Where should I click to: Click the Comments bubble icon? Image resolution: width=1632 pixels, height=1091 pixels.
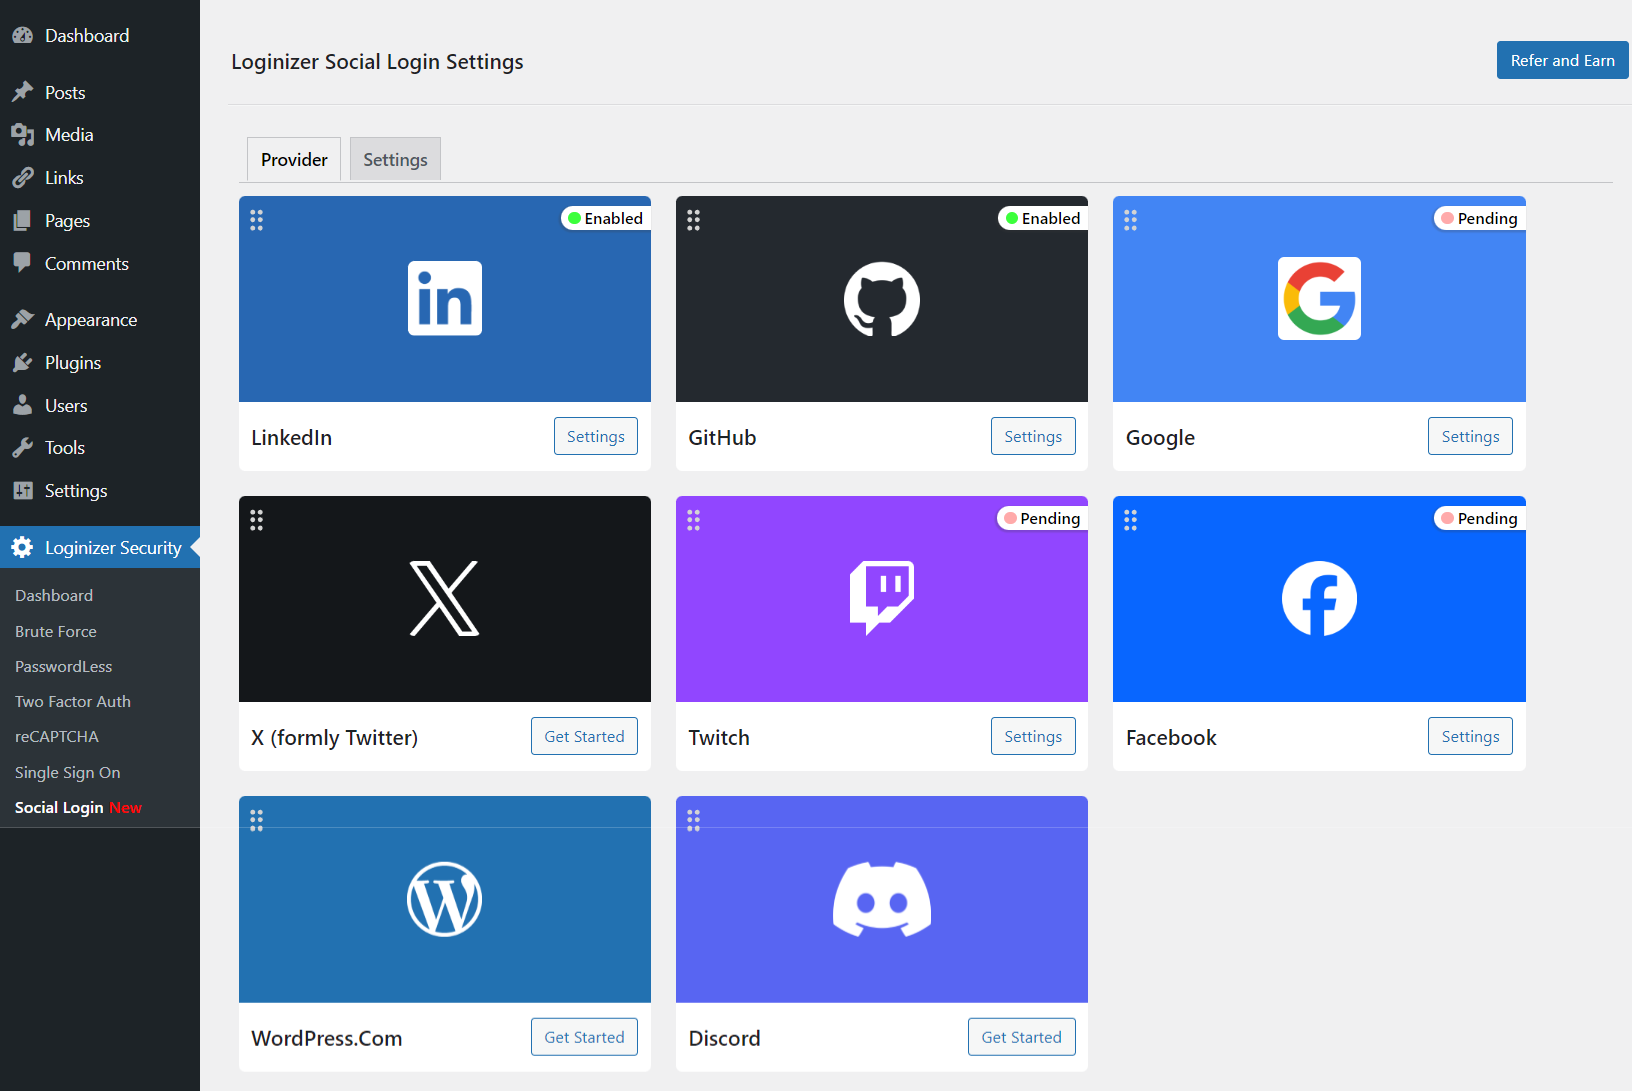click(22, 263)
